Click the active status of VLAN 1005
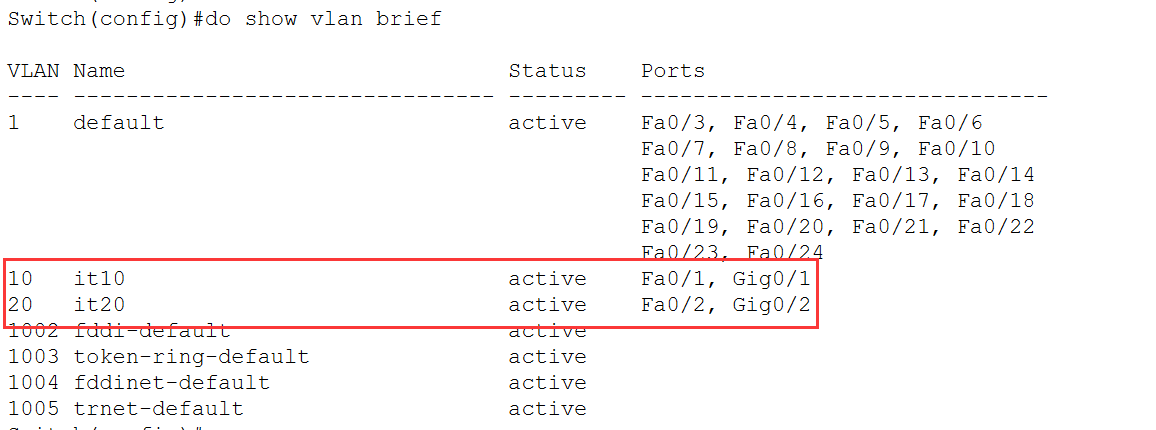 [x=547, y=409]
